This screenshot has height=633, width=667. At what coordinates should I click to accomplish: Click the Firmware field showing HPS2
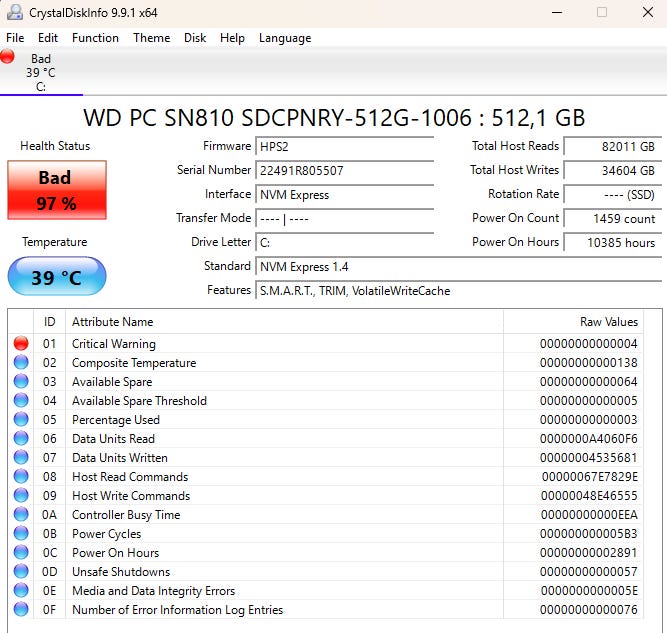(344, 146)
